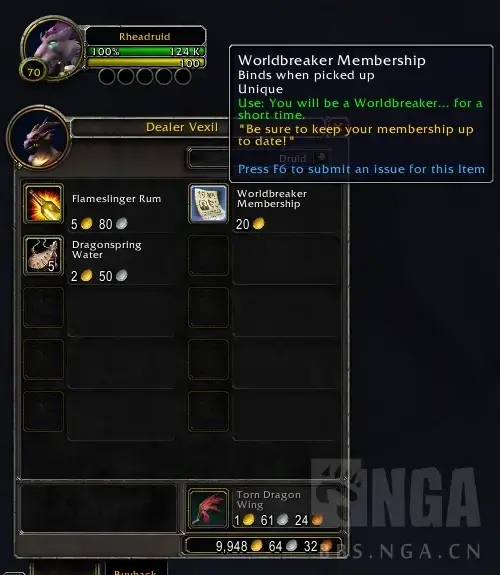Click the first combo point orb

(107, 77)
